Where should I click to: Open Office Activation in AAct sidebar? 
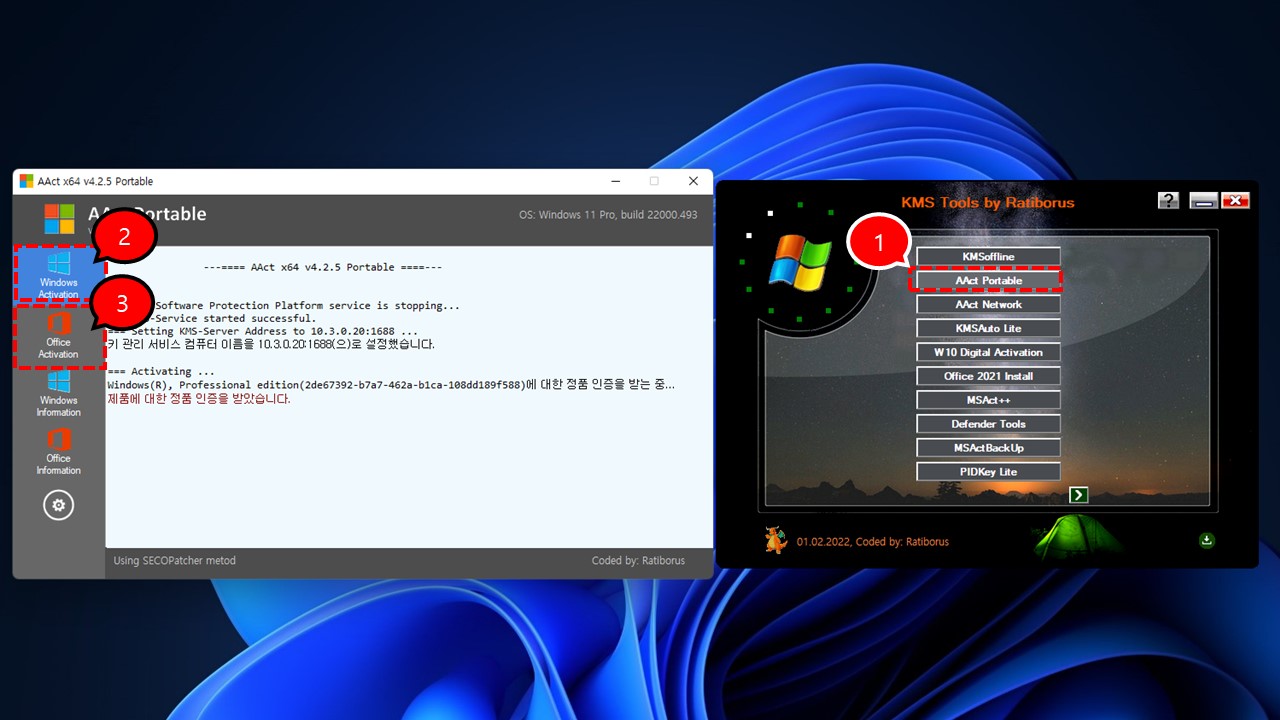pyautogui.click(x=58, y=335)
